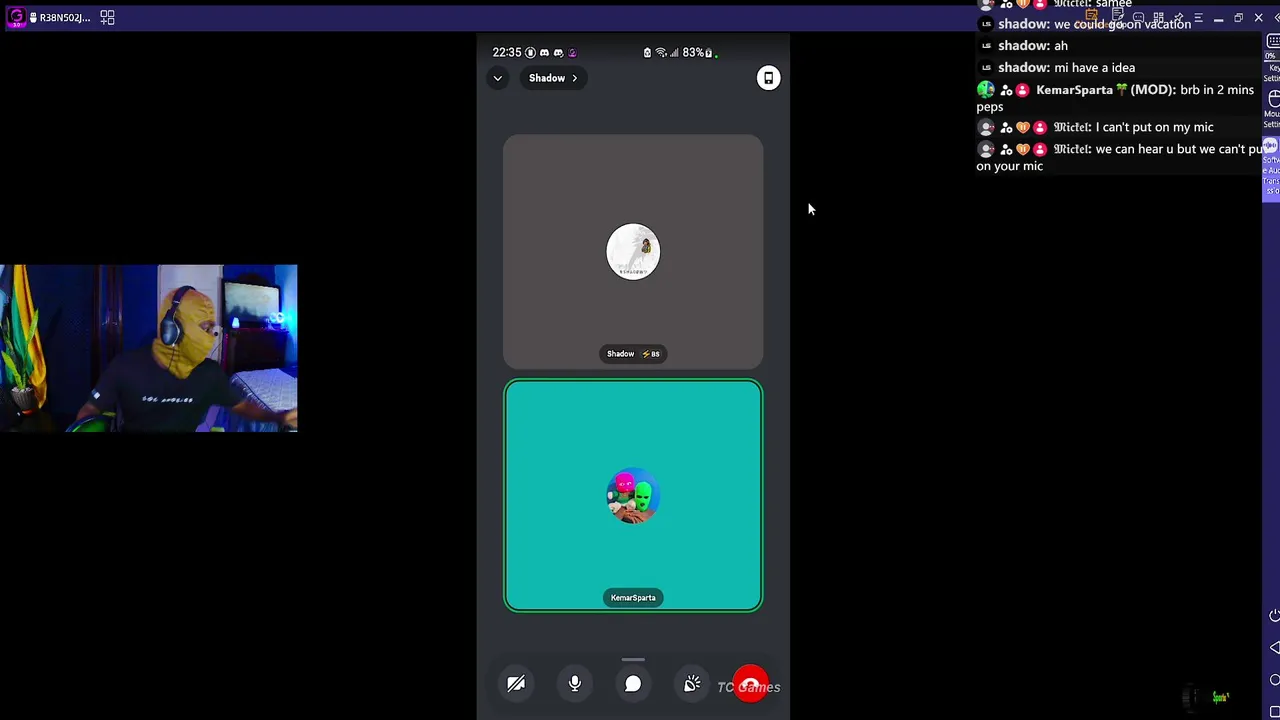Open the grid icon beside the device name

107,17
